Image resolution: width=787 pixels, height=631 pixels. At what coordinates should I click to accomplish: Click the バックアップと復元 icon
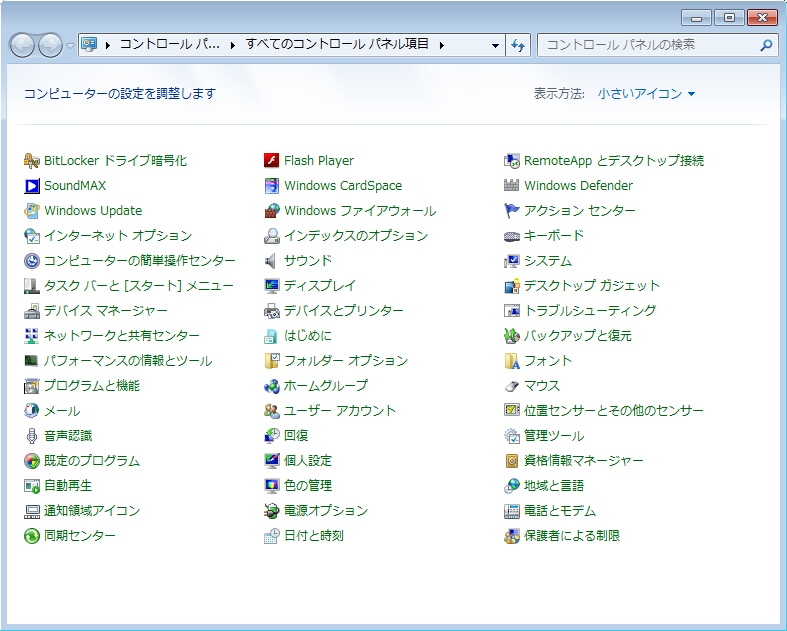point(511,335)
